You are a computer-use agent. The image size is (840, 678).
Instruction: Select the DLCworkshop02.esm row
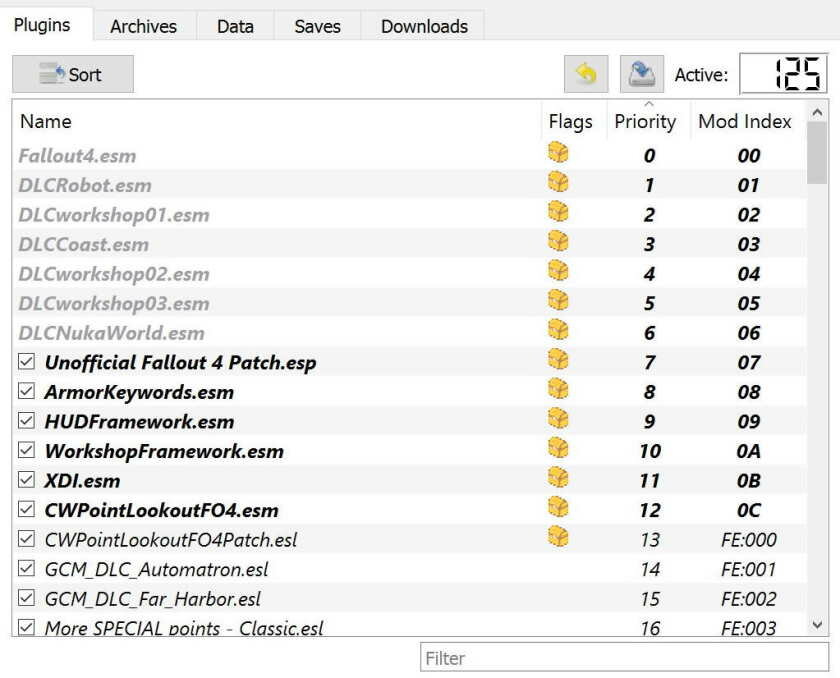point(409,274)
